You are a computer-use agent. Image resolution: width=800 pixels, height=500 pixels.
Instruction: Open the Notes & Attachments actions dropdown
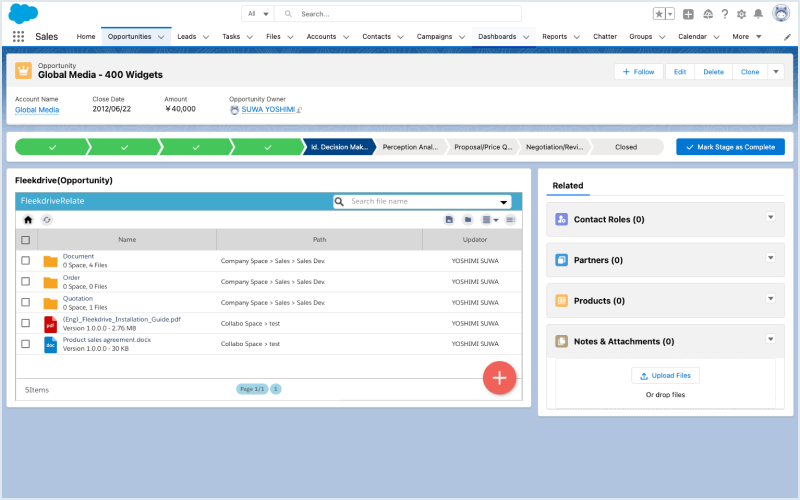(x=771, y=339)
